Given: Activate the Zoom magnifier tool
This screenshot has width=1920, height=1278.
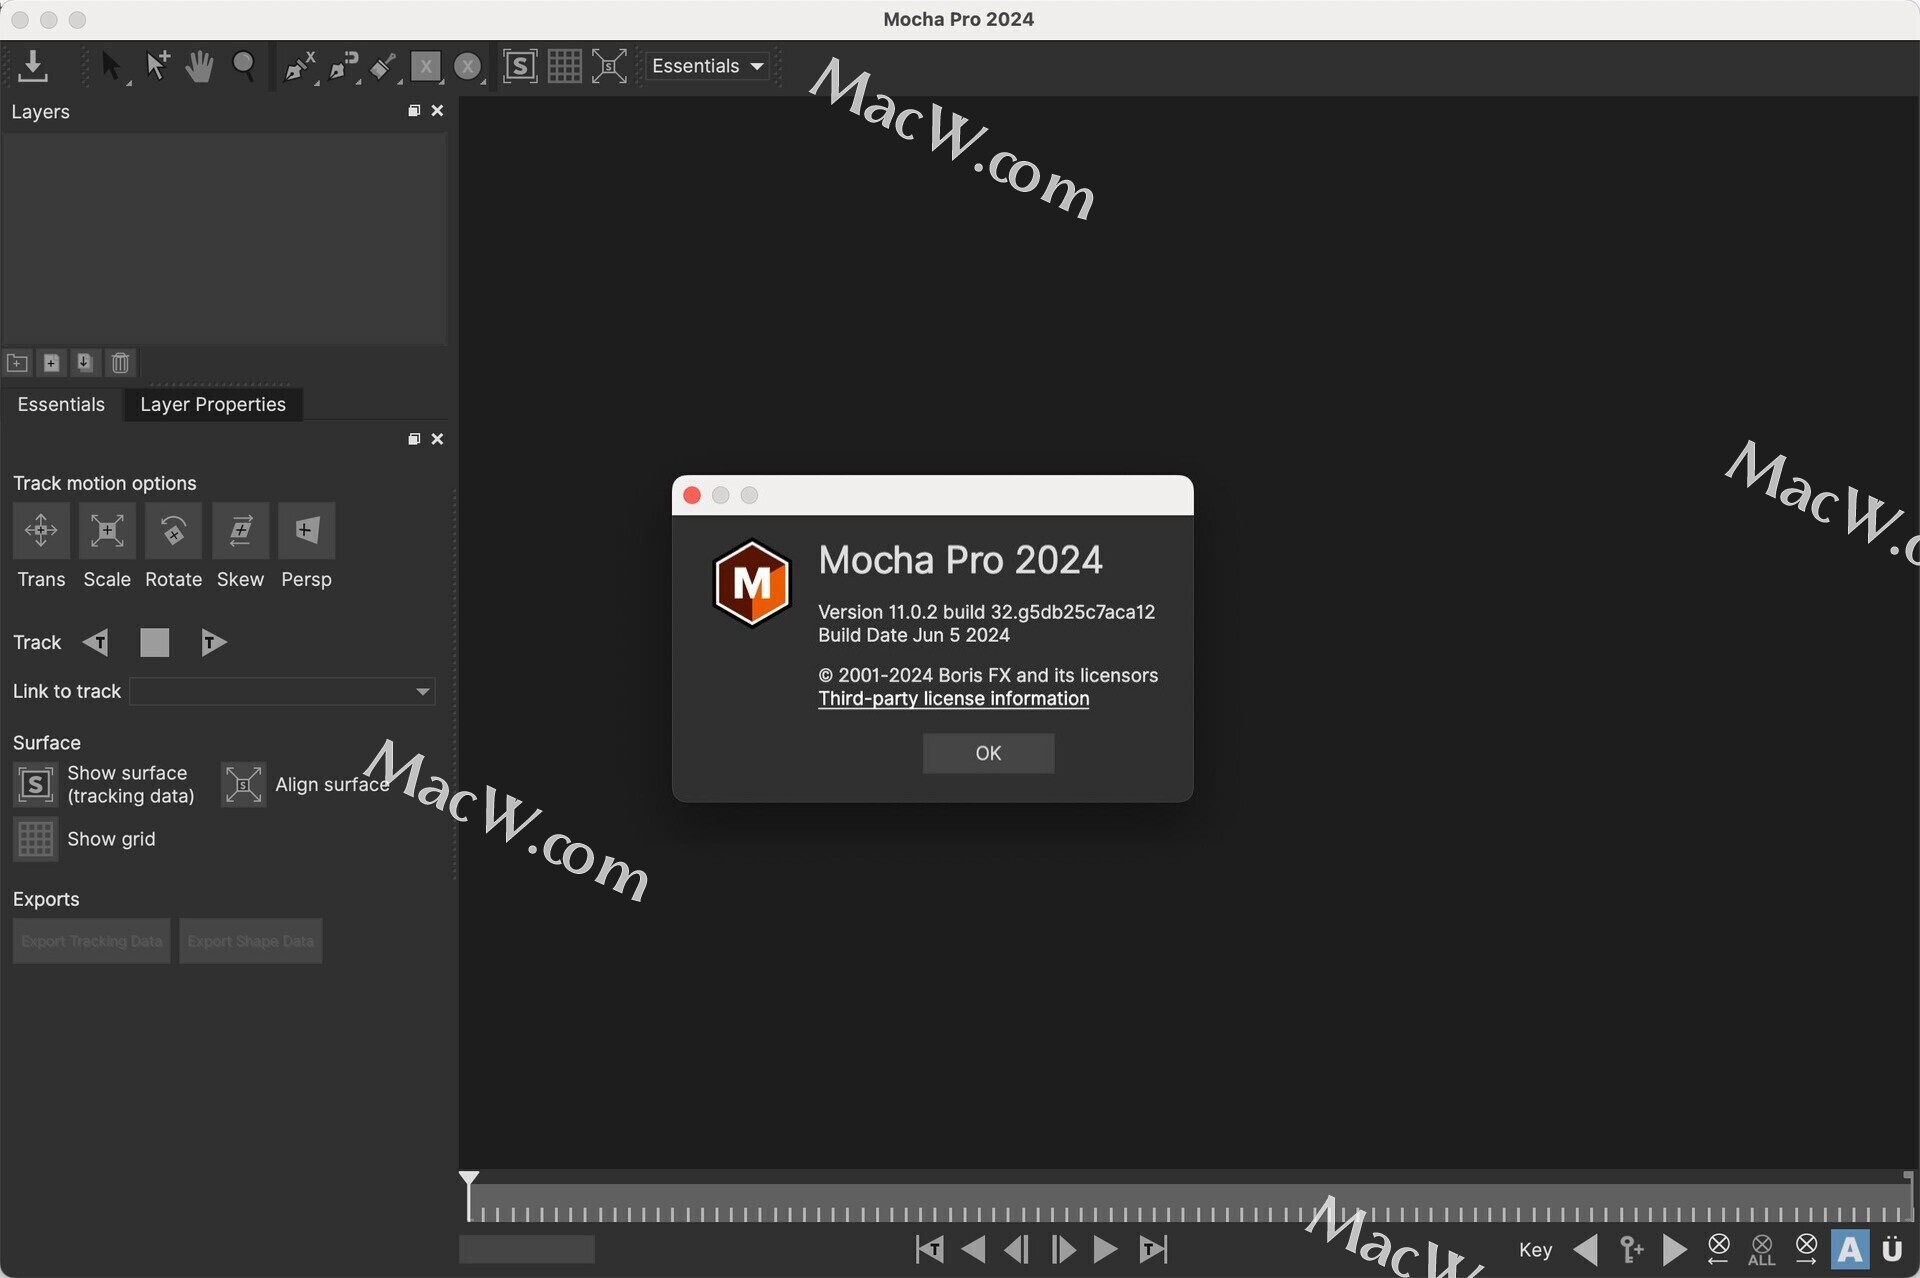Looking at the screenshot, I should coord(244,66).
